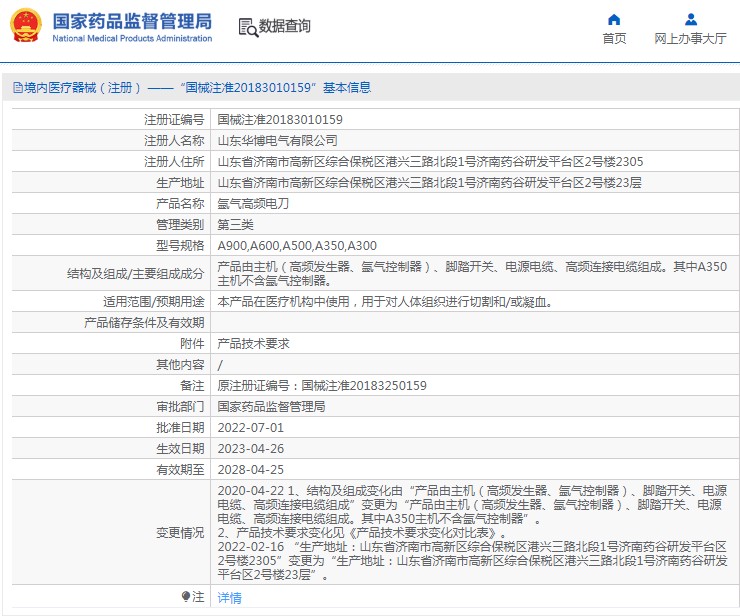Select effective date 2023-04-26
This screenshot has height=616, width=740.
251,448
